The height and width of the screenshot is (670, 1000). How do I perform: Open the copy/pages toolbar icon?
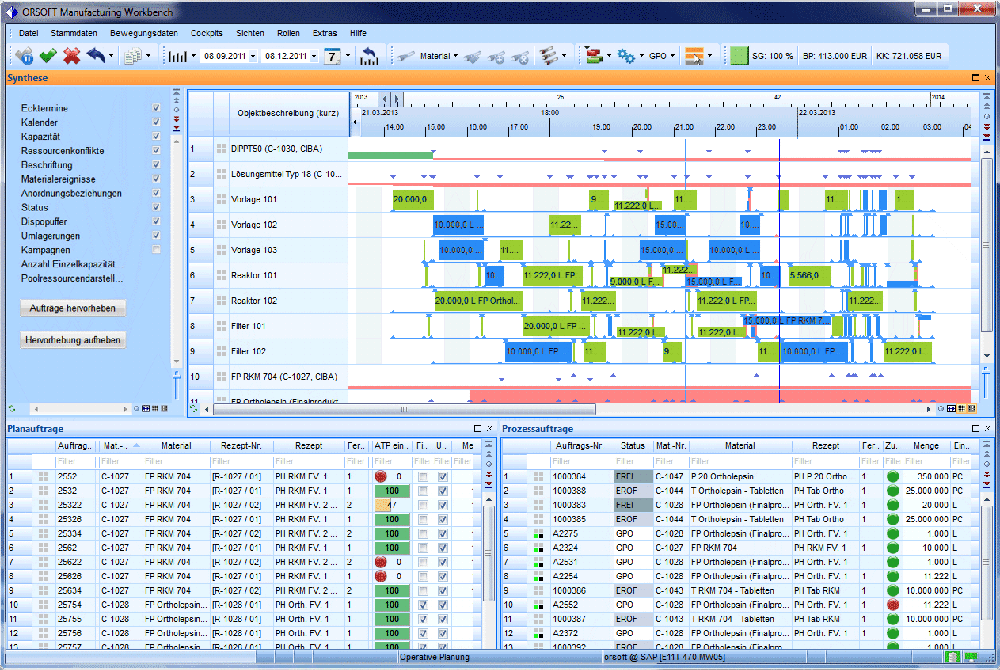coord(134,56)
